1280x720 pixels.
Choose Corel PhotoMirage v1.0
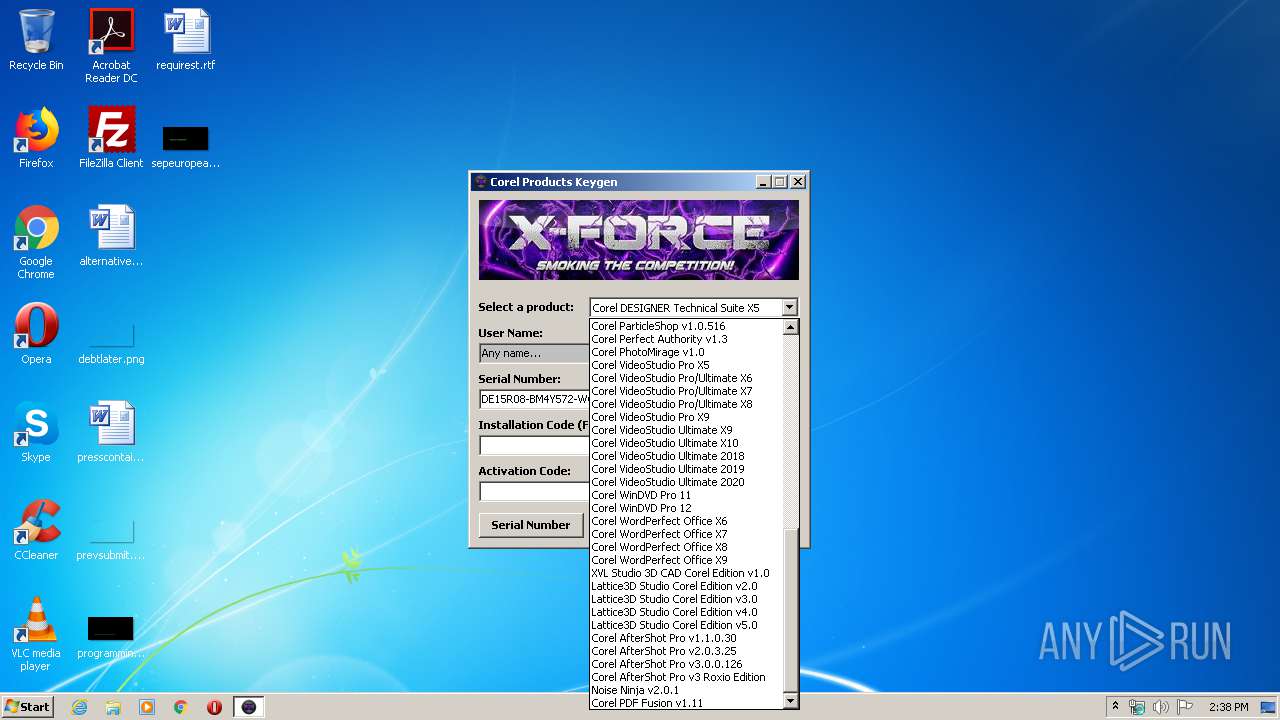pos(686,352)
